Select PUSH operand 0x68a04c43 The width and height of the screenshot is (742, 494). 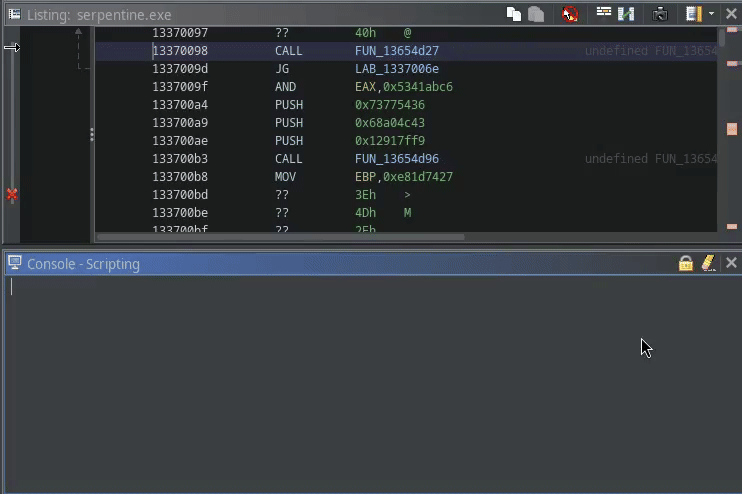pos(390,123)
